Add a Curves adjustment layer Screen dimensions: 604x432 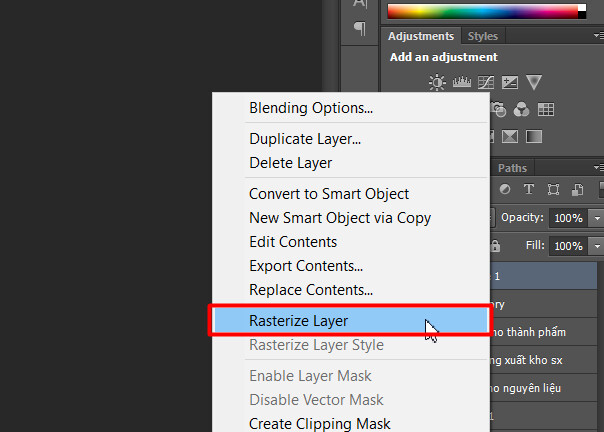pos(486,82)
